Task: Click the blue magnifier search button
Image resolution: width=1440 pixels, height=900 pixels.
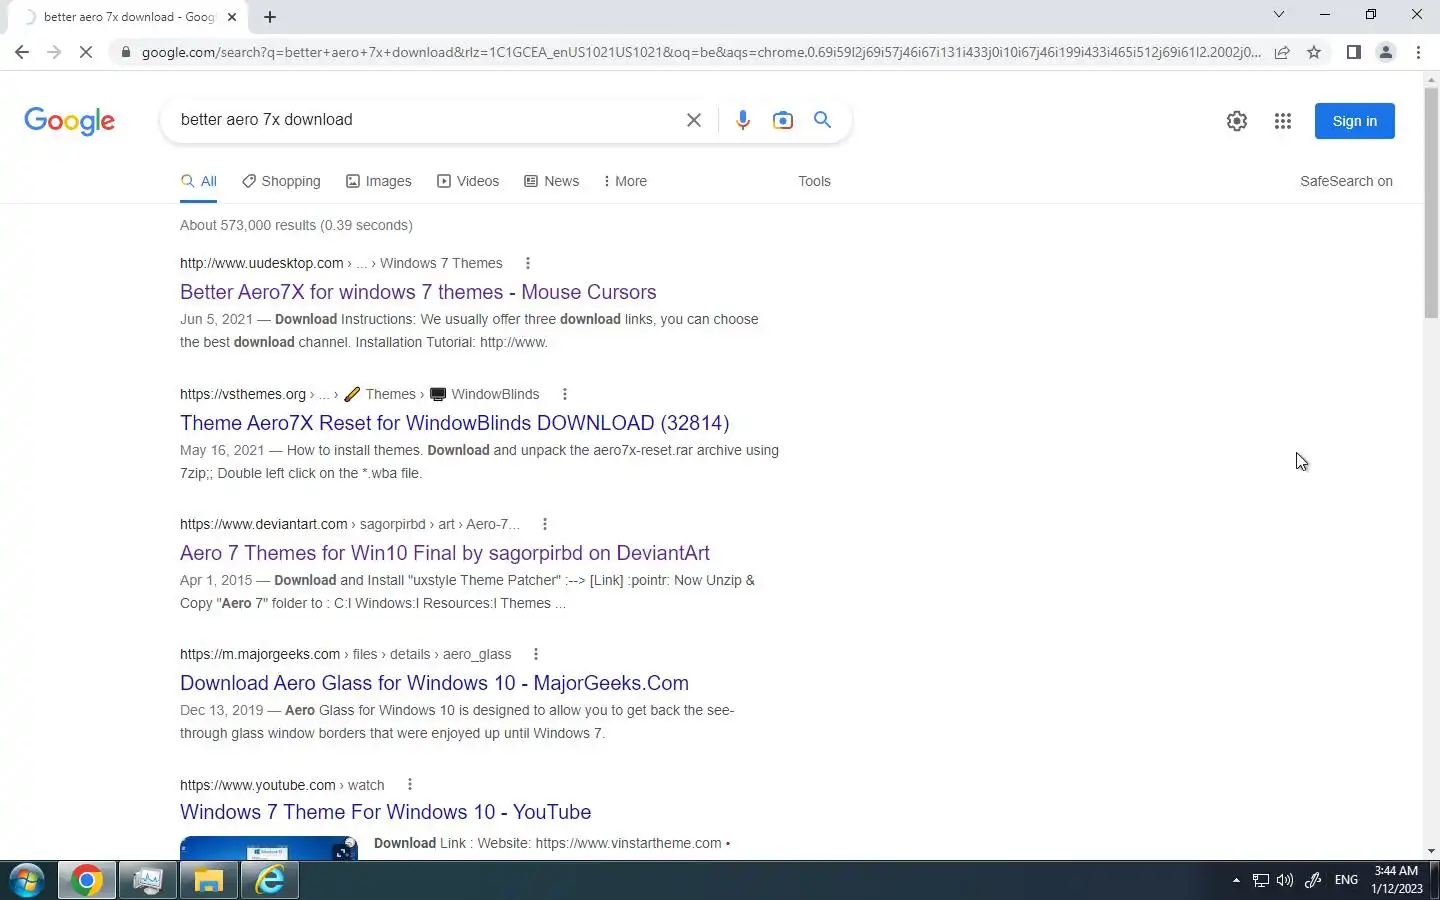Action: coord(823,120)
